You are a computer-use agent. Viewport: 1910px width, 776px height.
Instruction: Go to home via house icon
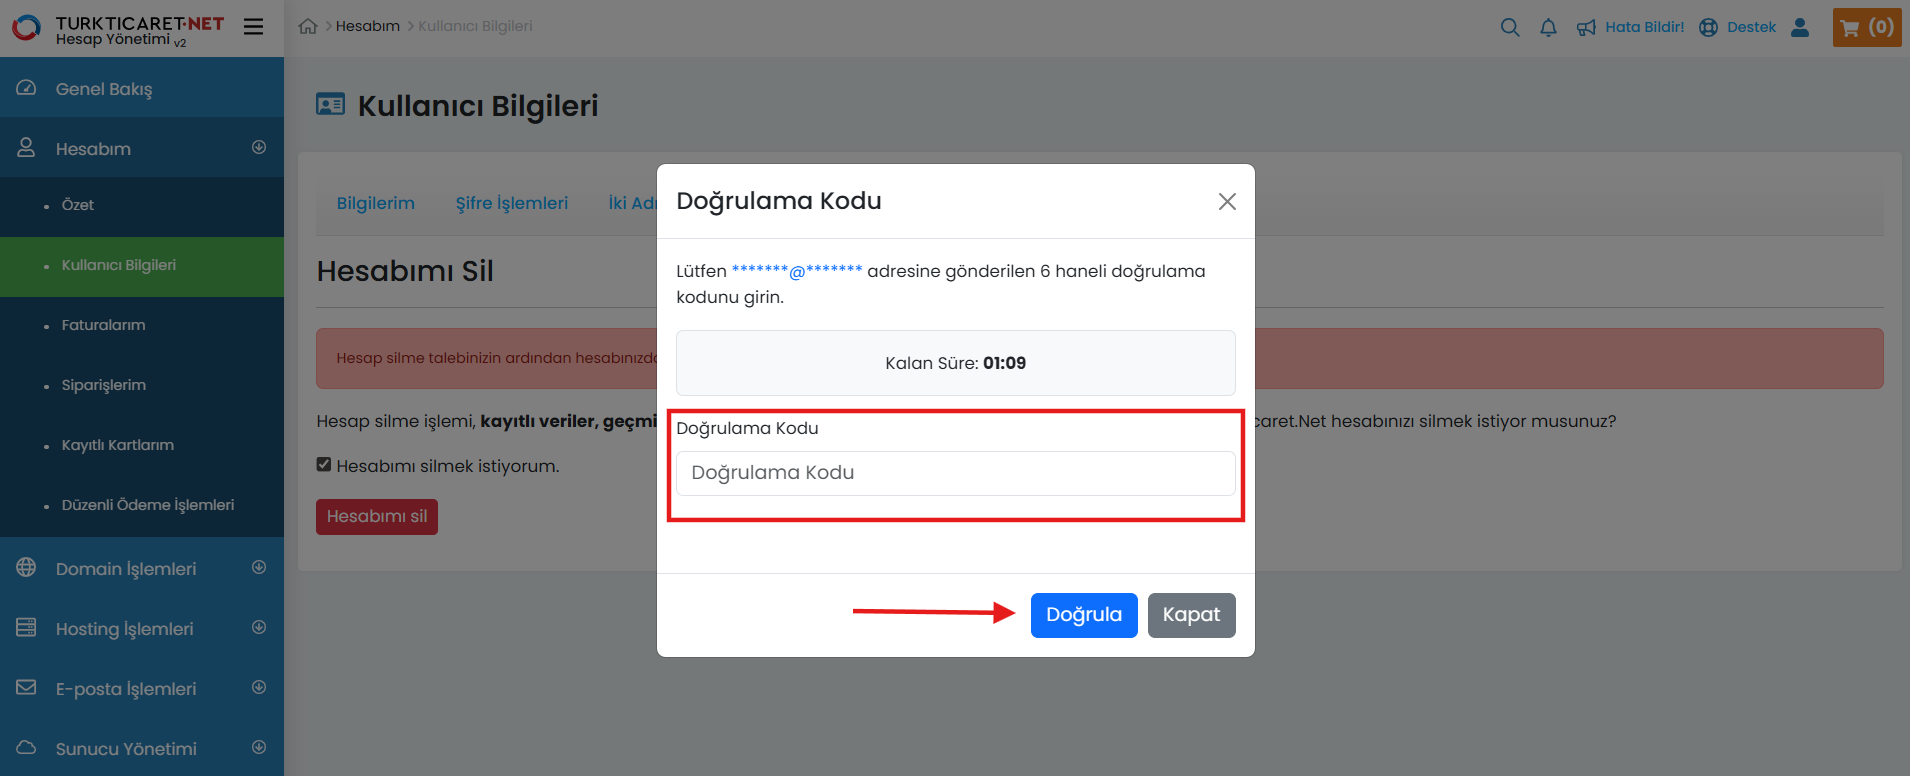[308, 27]
